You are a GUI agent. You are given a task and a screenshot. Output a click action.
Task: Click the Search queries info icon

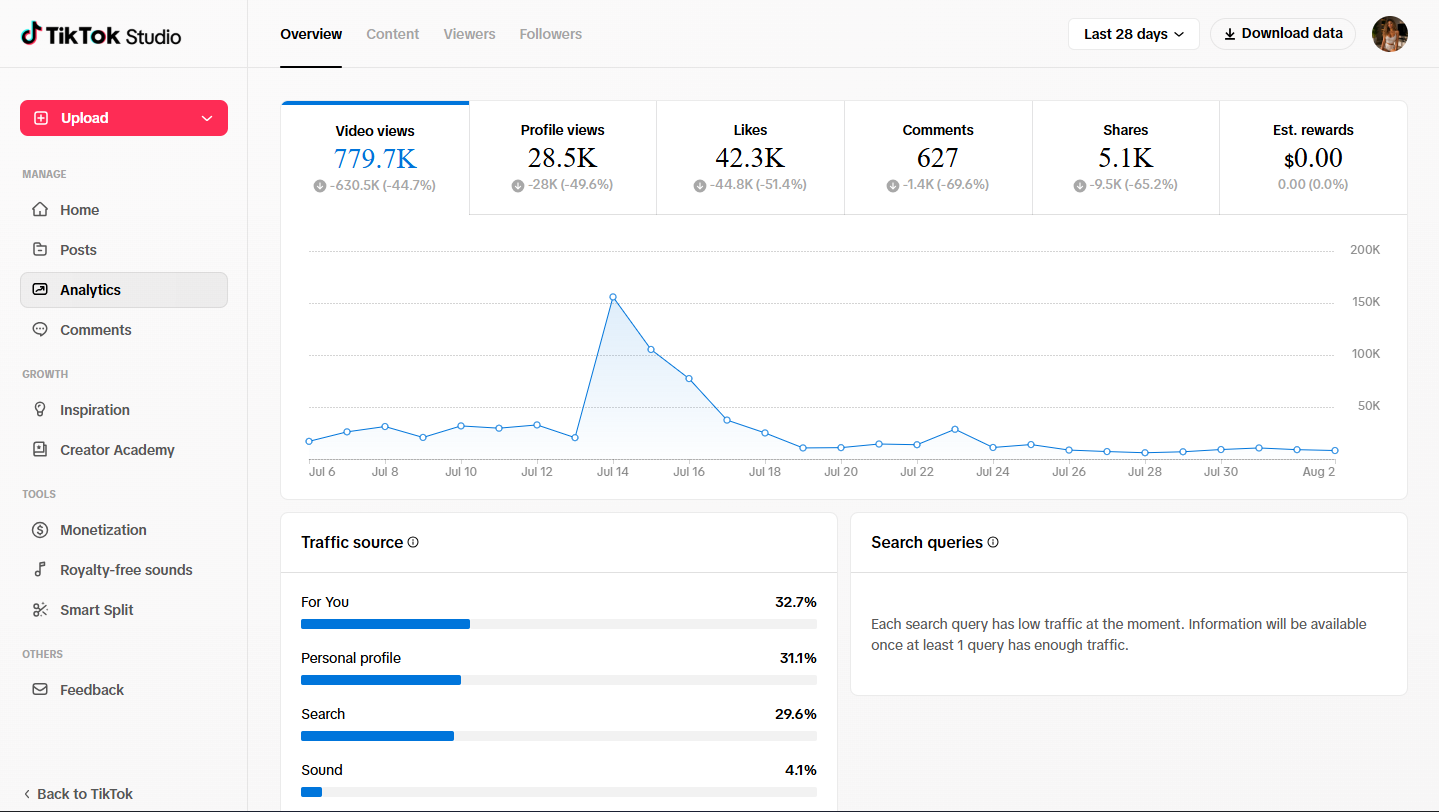point(993,542)
